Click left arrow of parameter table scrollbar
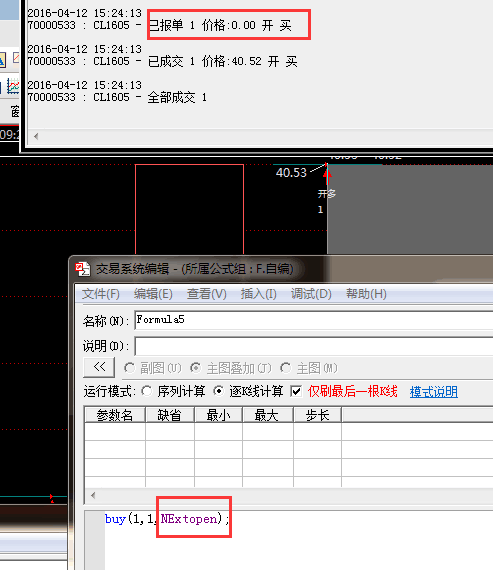 coord(93,495)
